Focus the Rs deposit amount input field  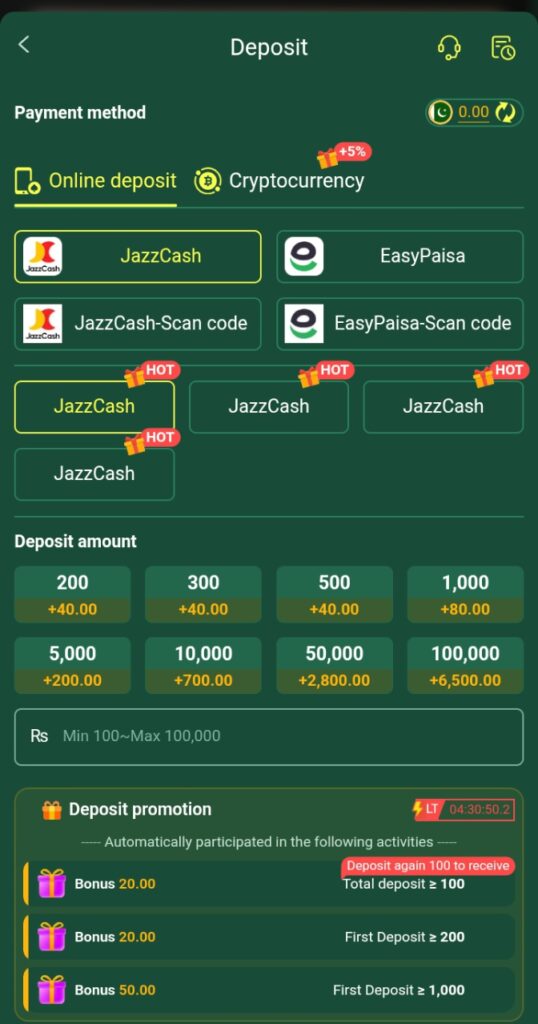click(x=269, y=737)
